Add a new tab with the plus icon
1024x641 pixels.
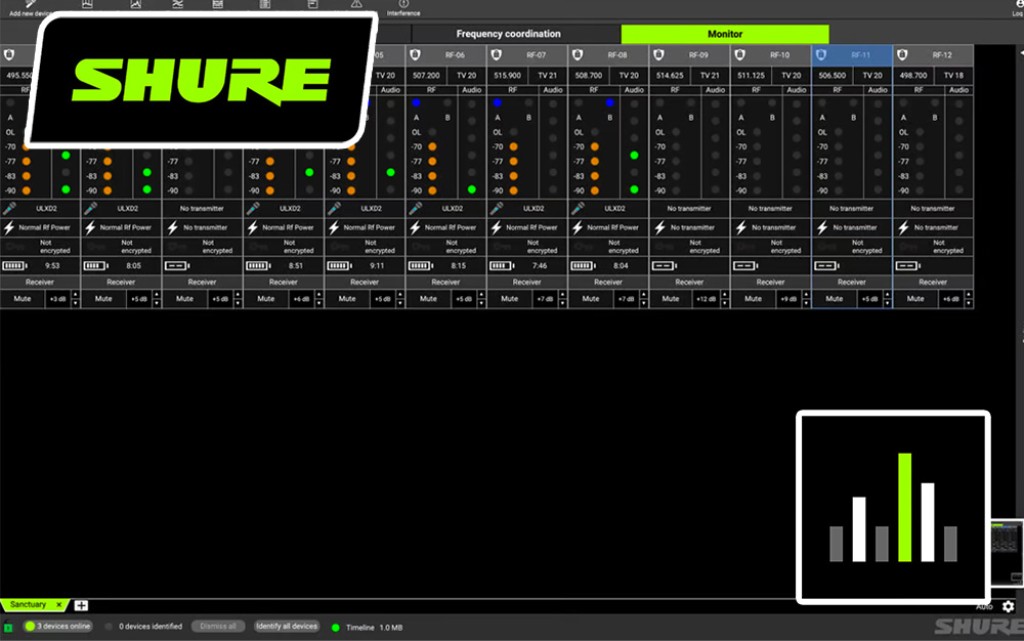point(81,606)
